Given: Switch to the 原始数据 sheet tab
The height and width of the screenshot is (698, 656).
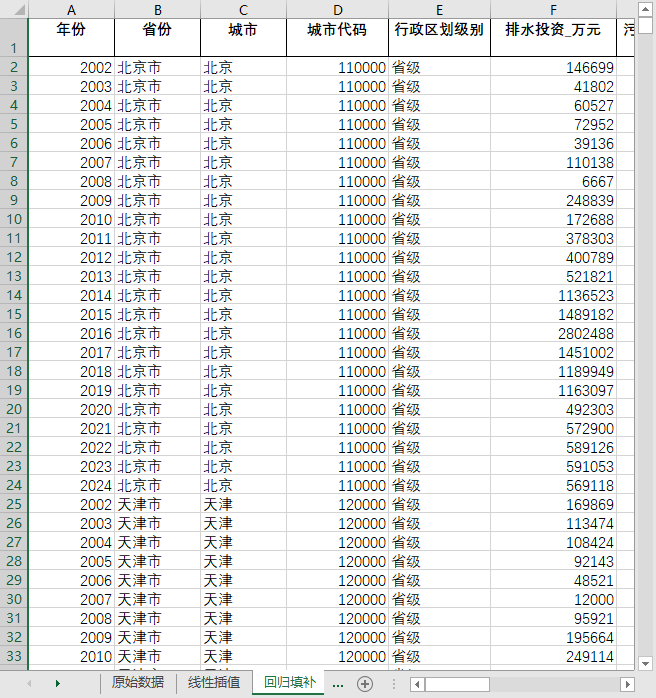Looking at the screenshot, I should 138,682.
